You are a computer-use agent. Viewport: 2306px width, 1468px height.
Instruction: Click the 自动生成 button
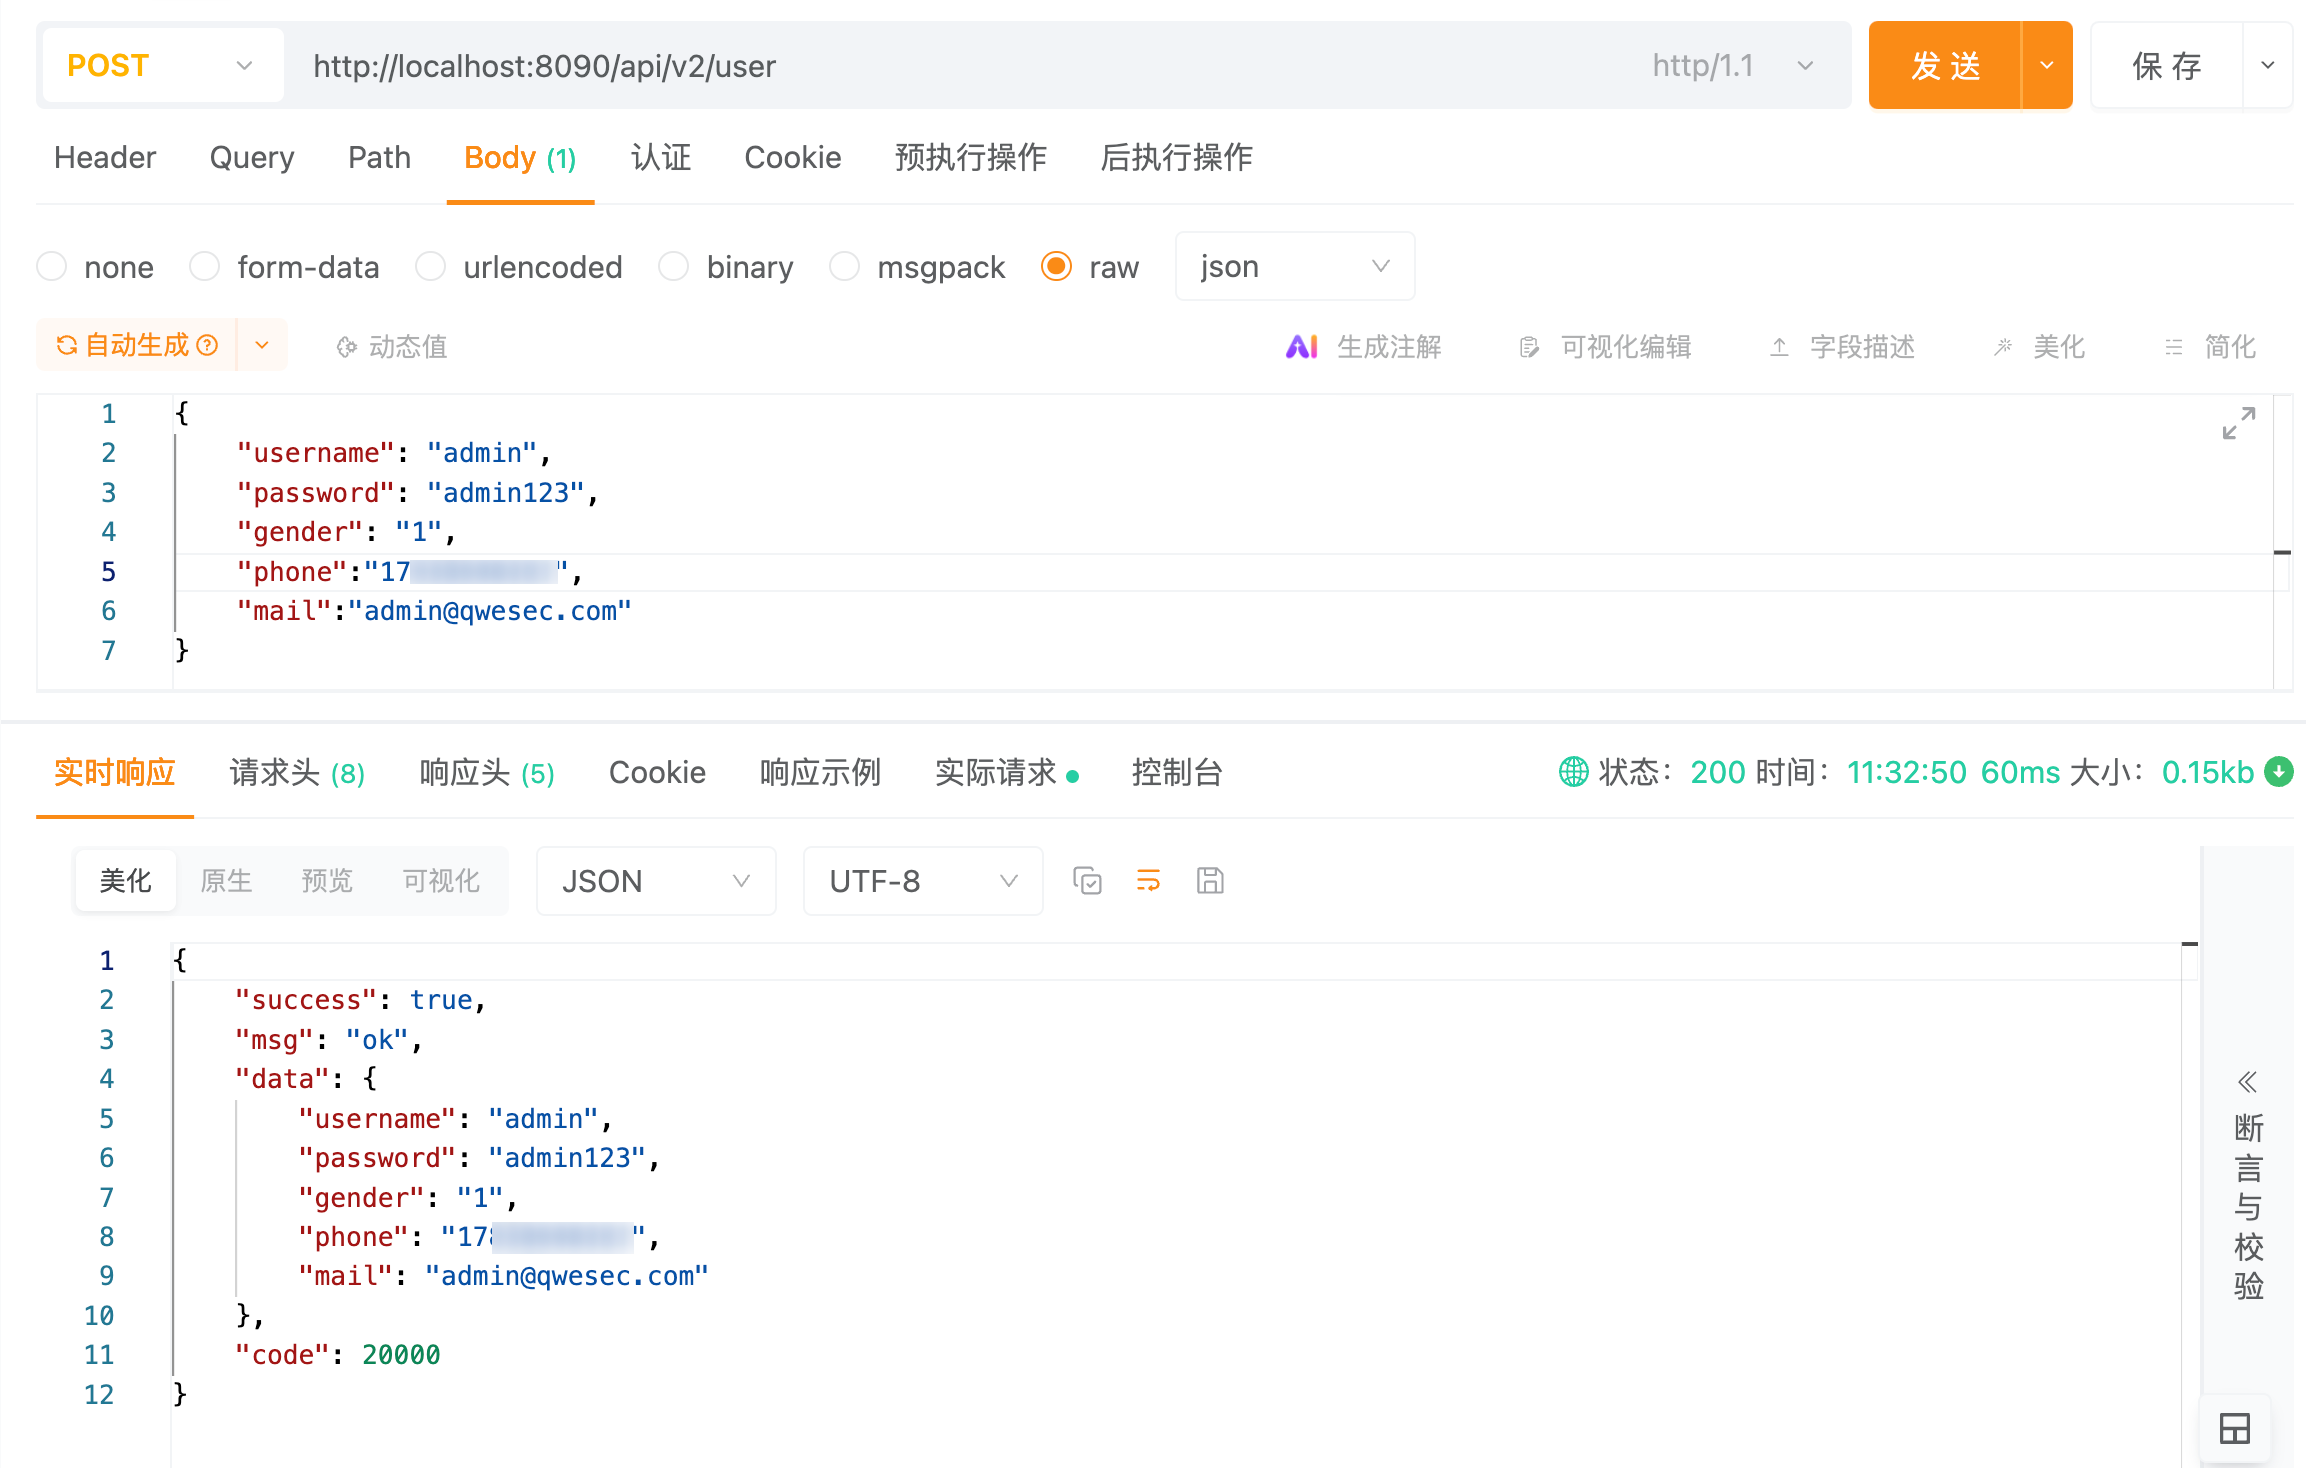[x=137, y=345]
